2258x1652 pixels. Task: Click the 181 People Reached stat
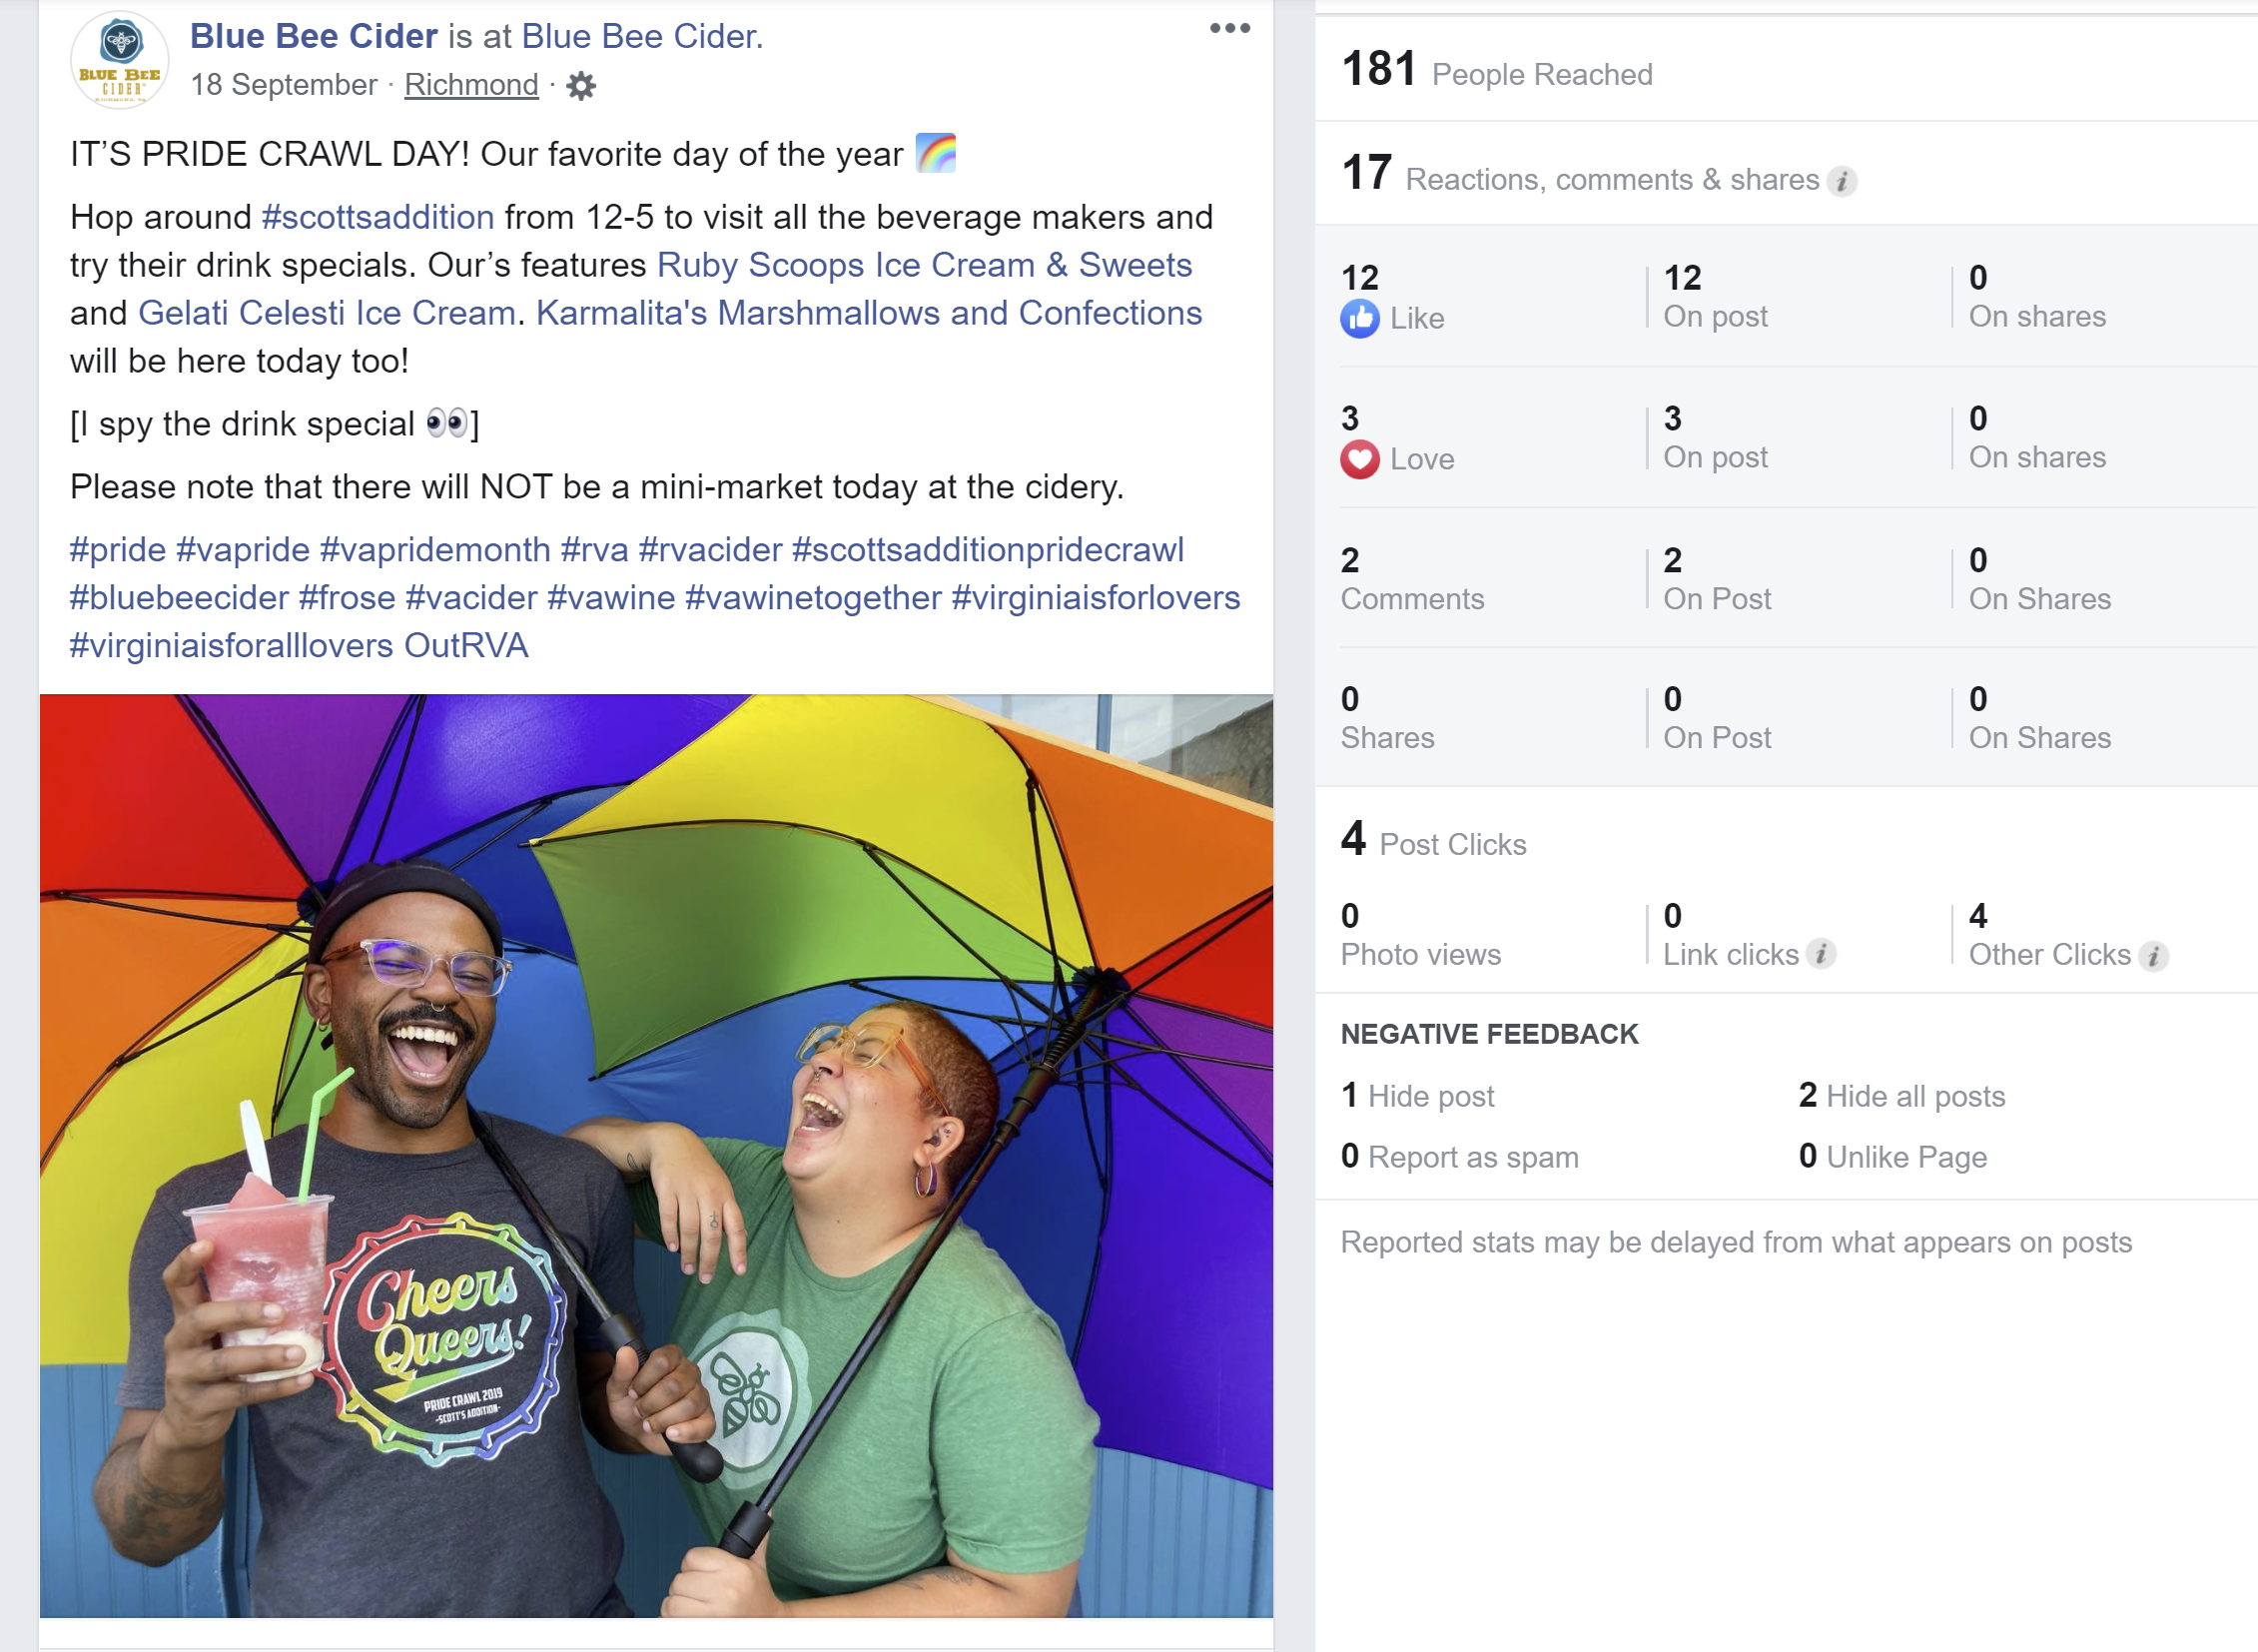pos(1496,70)
